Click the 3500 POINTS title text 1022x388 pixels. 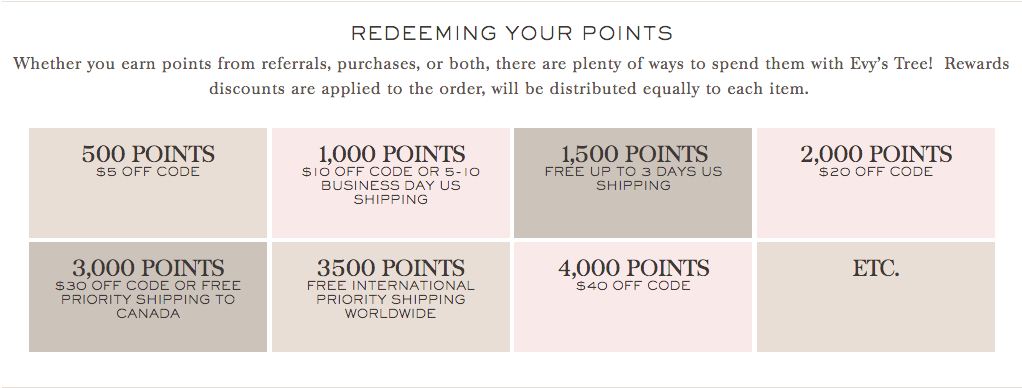pos(391,268)
